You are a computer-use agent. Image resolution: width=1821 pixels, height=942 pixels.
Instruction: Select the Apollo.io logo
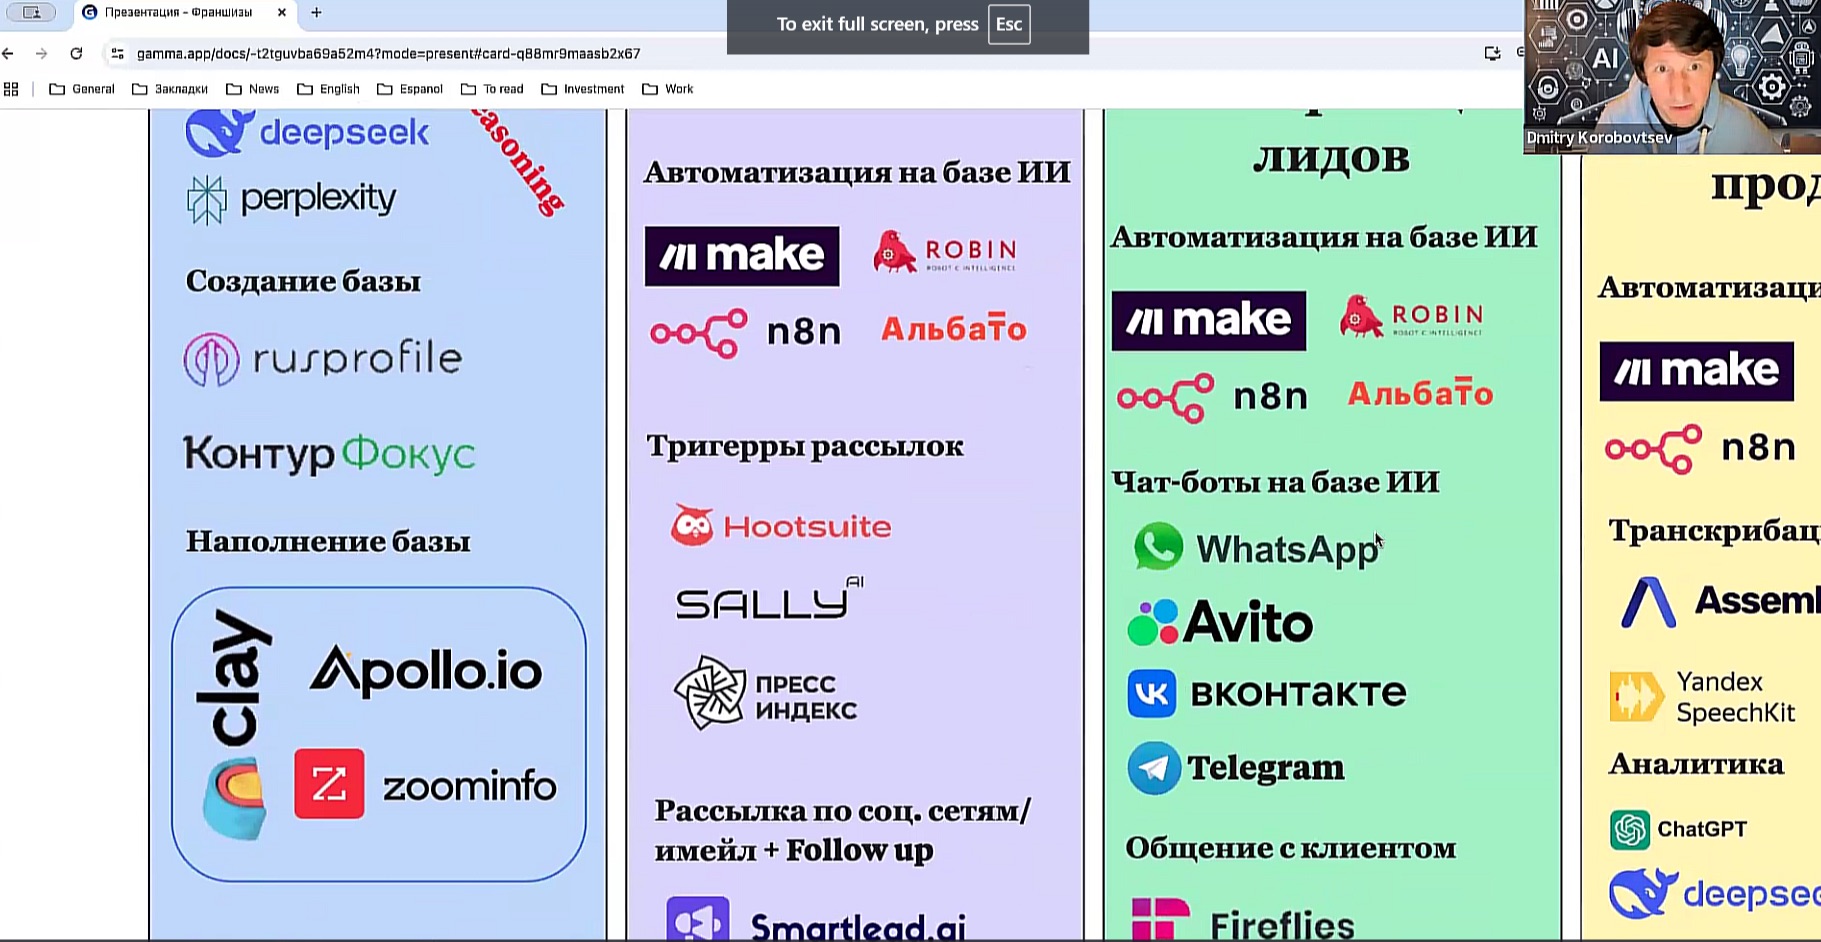[x=426, y=670]
